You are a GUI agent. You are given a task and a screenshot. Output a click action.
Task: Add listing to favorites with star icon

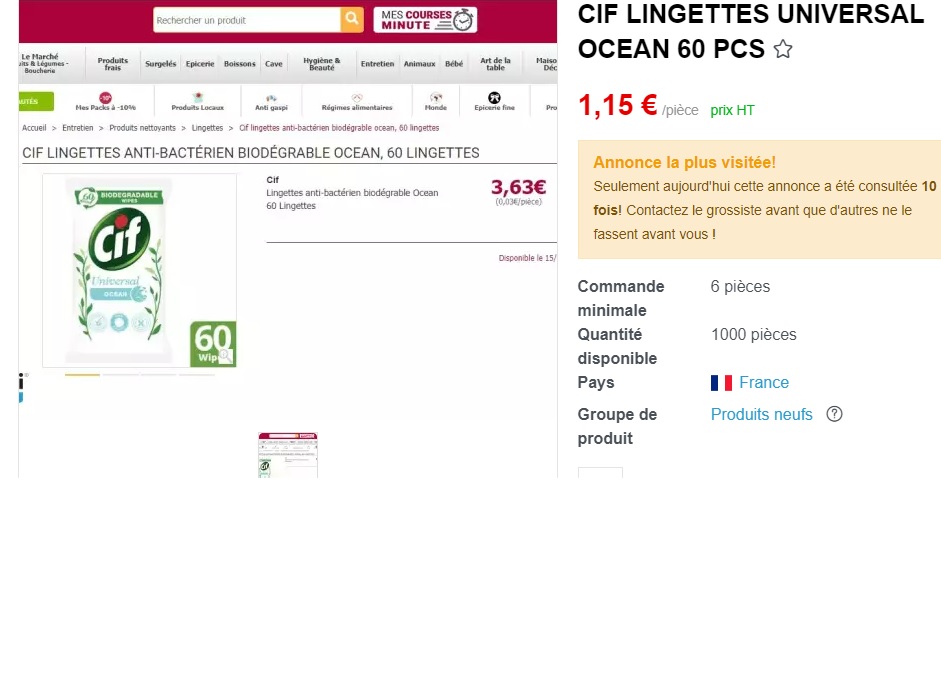tap(783, 49)
